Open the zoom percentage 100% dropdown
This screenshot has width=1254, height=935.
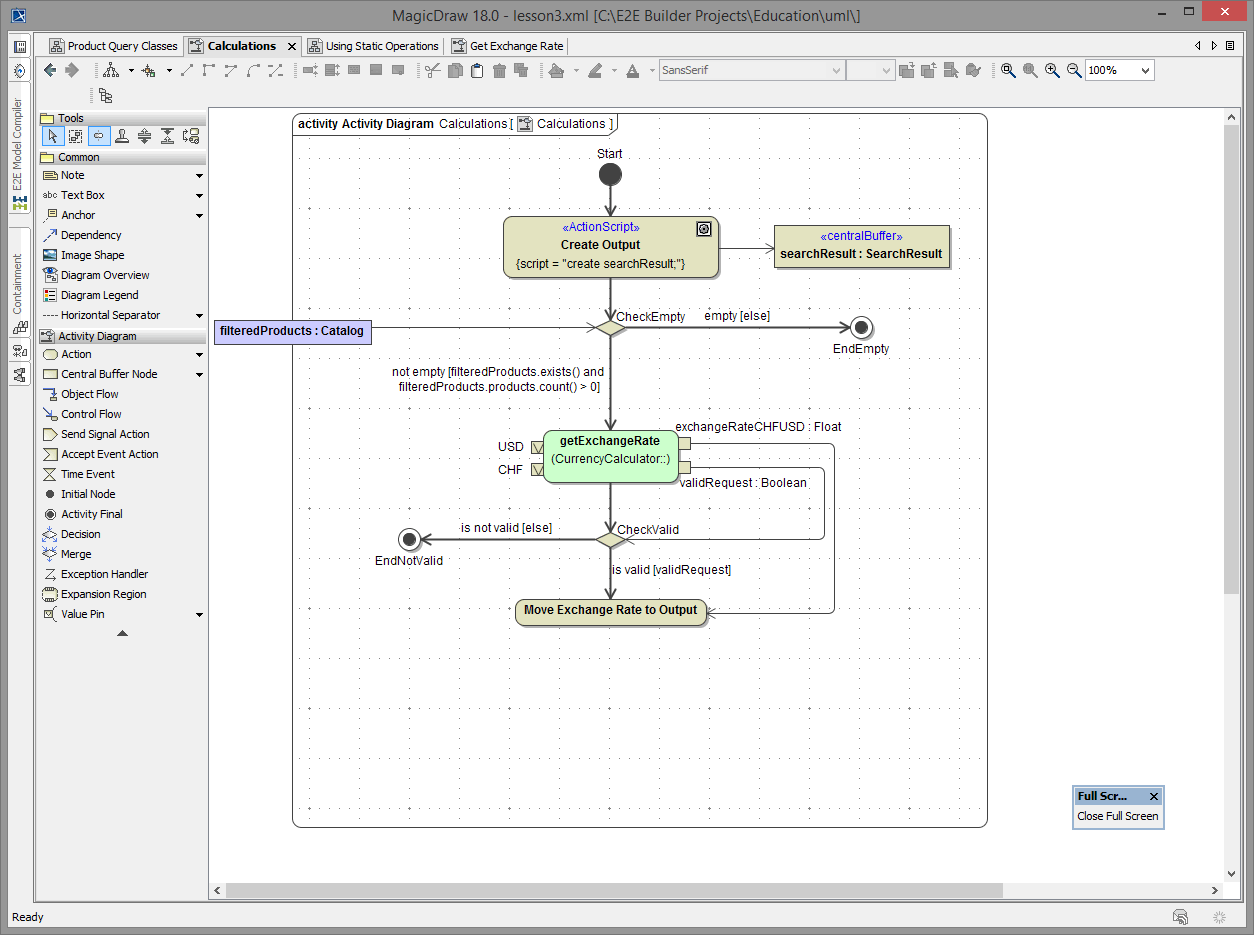click(1145, 70)
